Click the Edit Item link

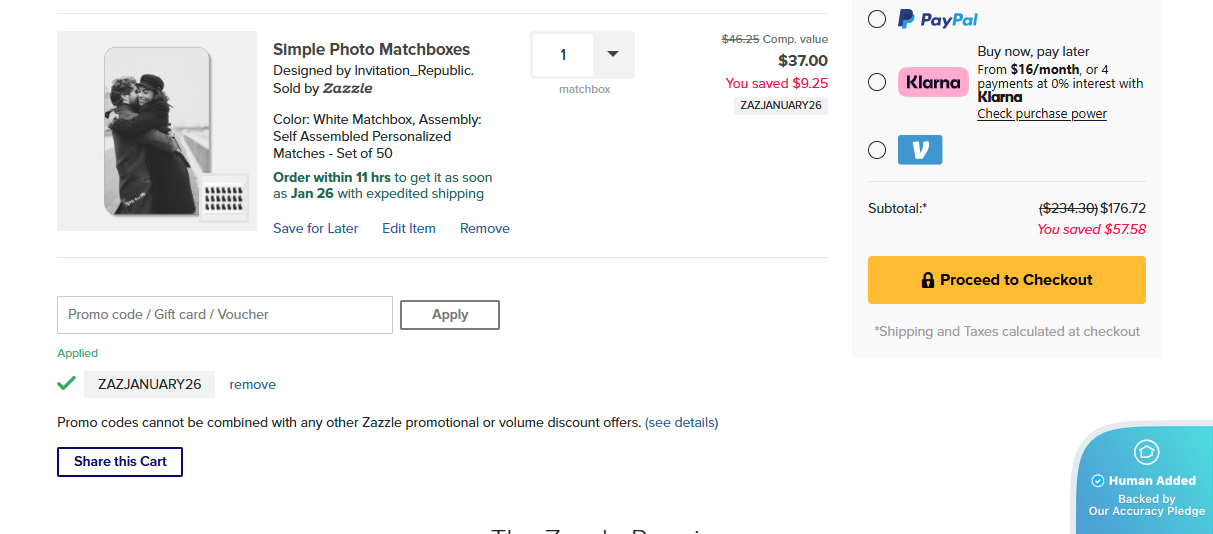coord(409,228)
